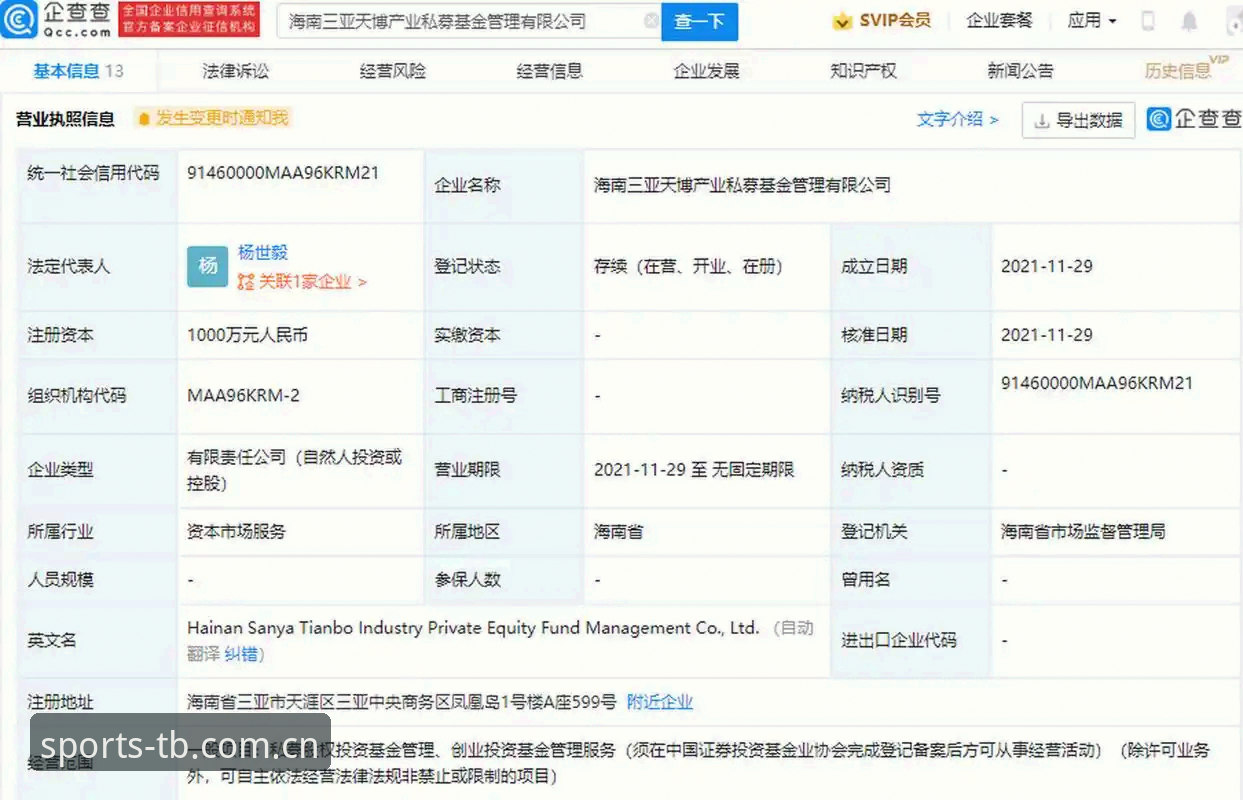
Task: Open the mobile phone icon in header
Action: 1148,20
